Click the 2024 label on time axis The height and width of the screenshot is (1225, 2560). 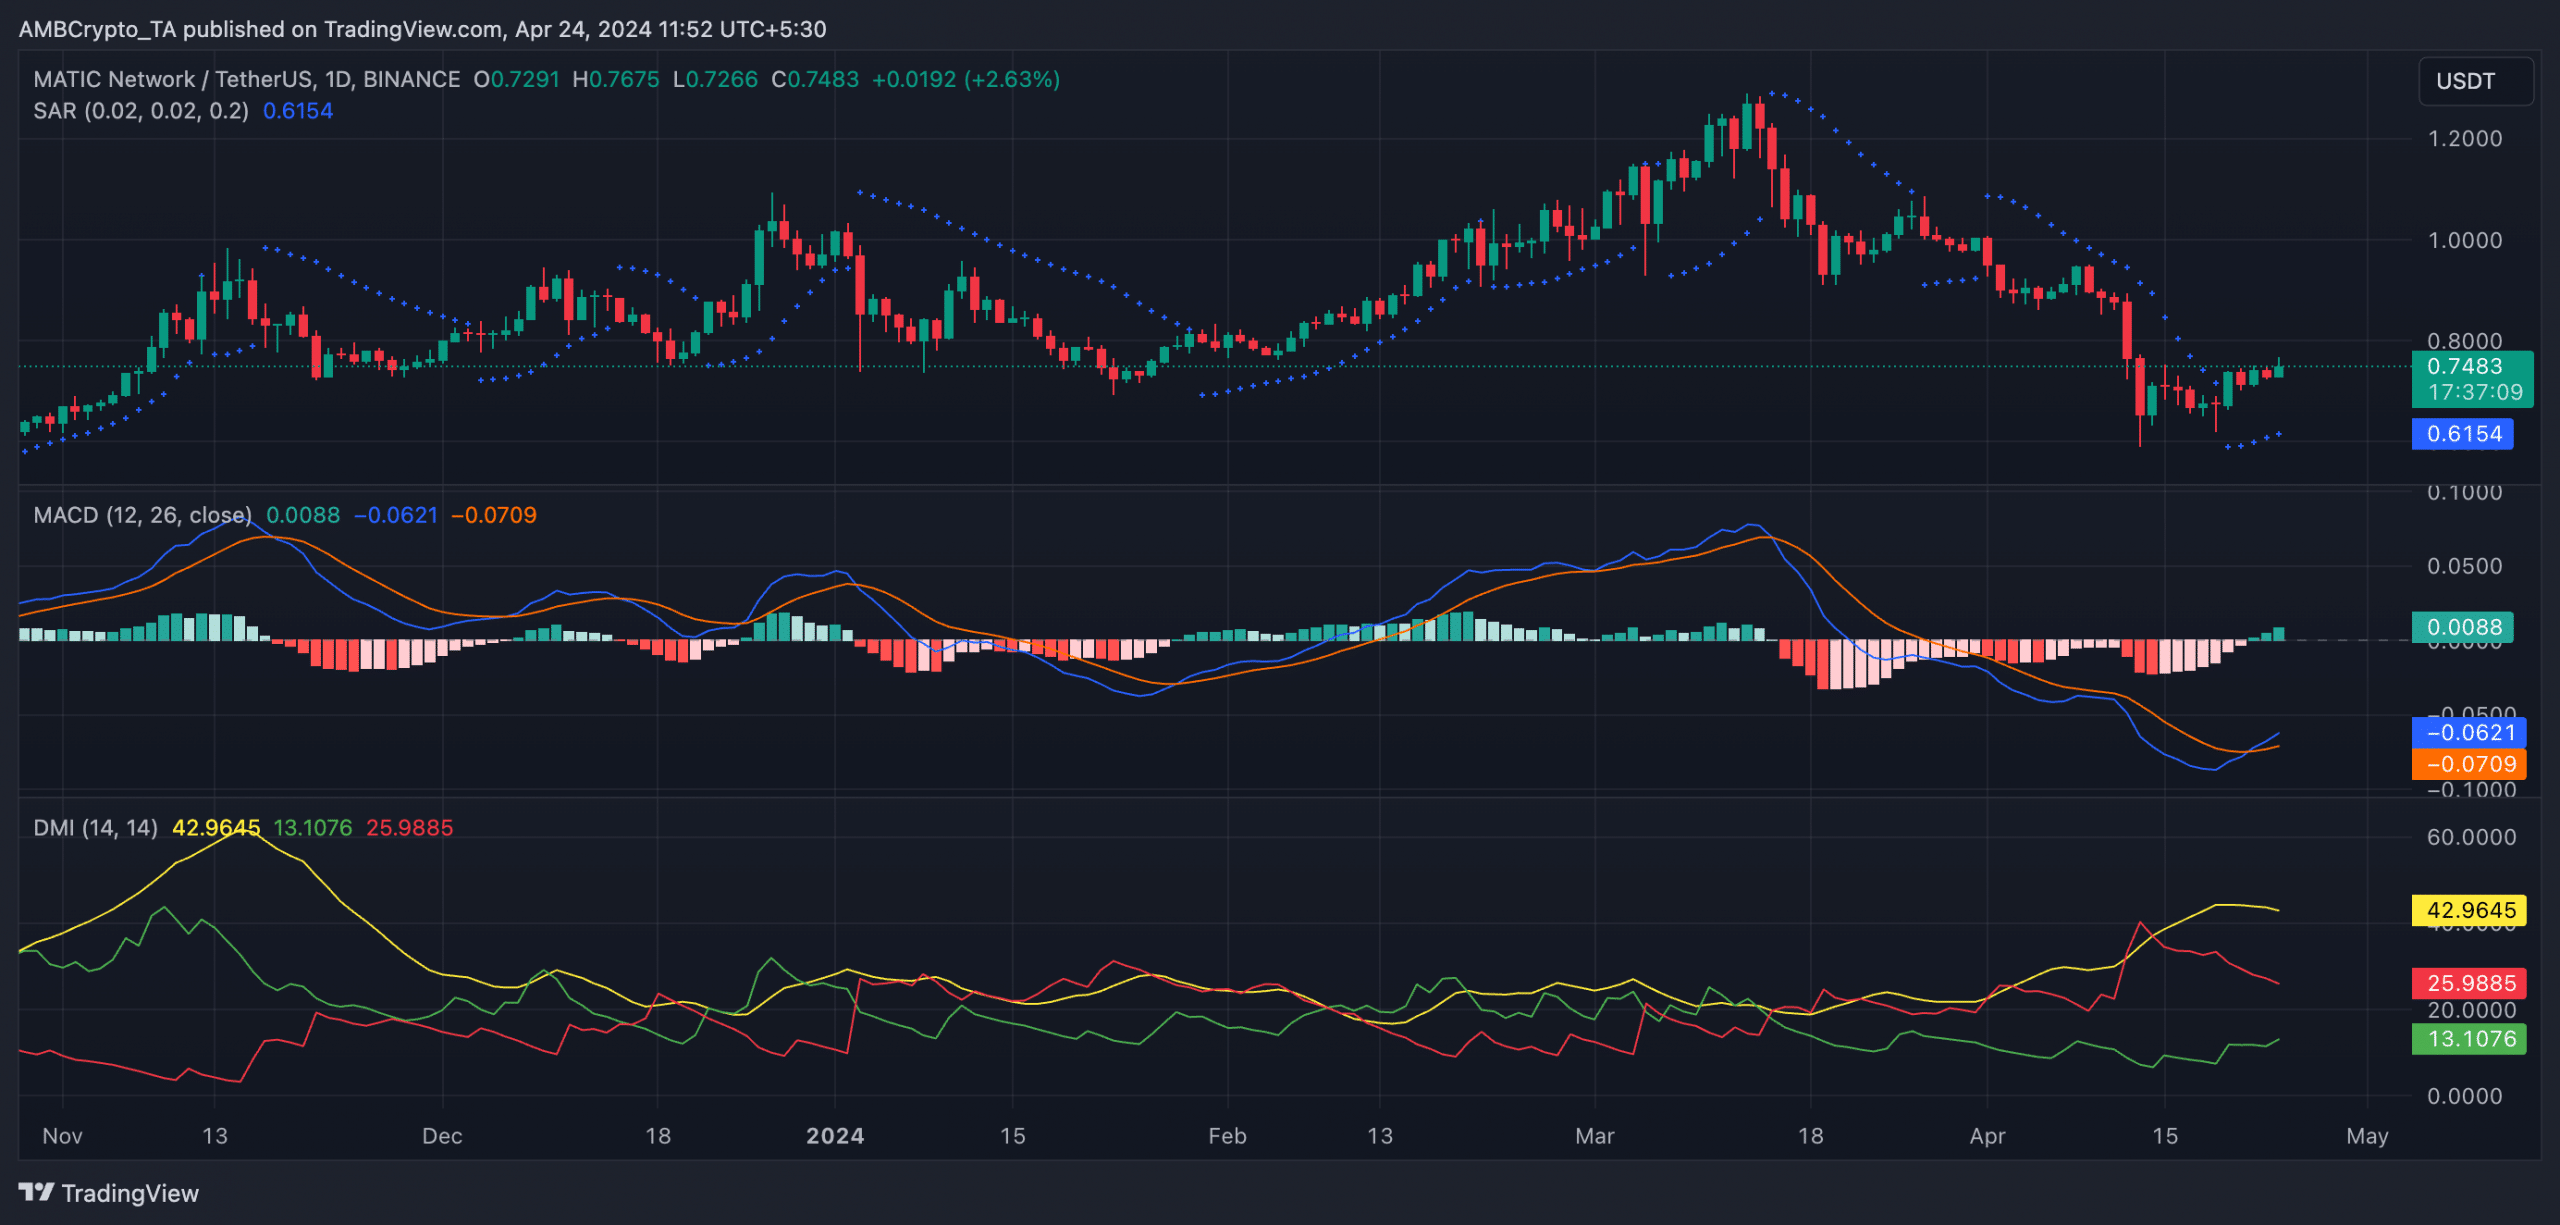(x=835, y=1136)
